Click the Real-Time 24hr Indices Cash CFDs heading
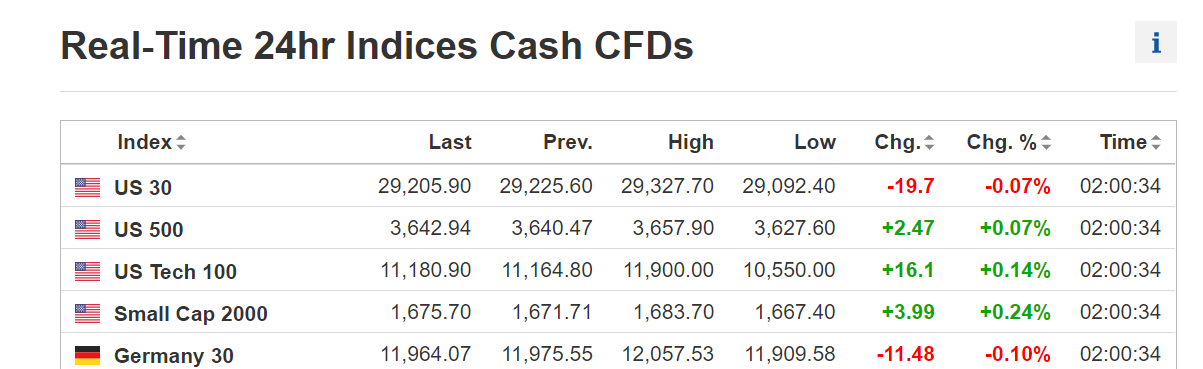This screenshot has width=1203, height=369. click(377, 46)
